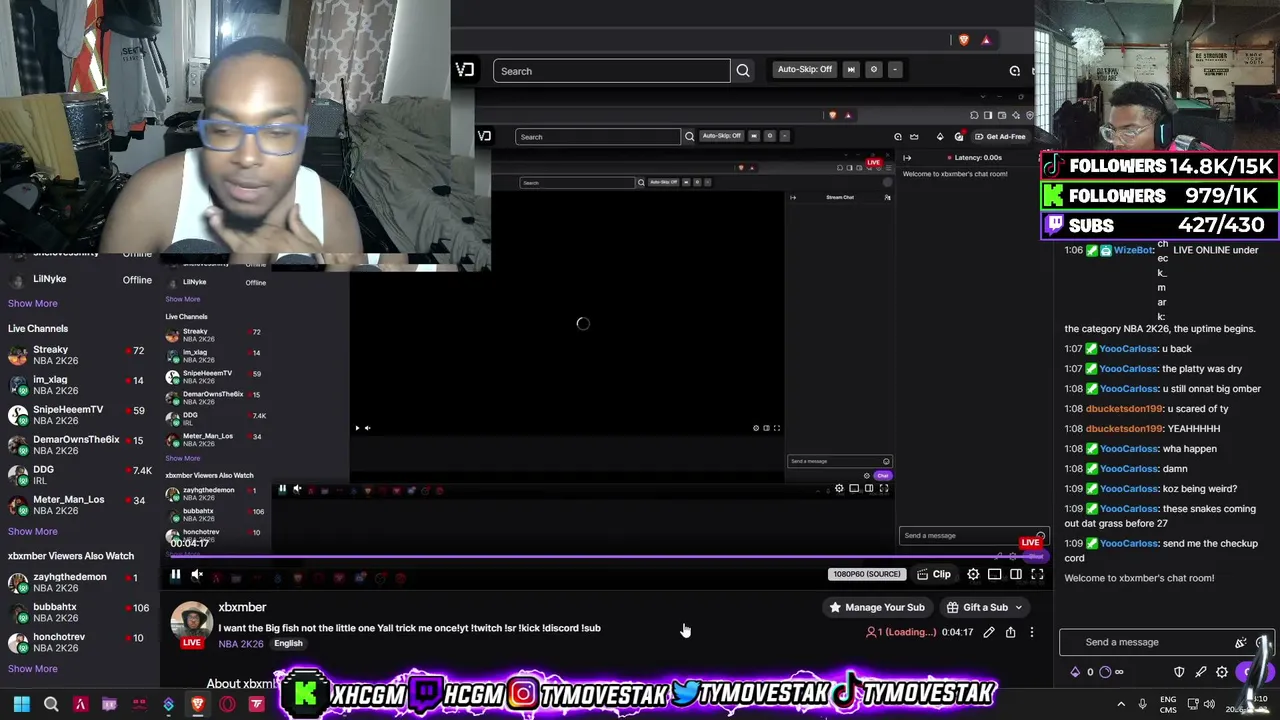Click YoooCarloss username on 'u back' message
The width and height of the screenshot is (1280, 720).
[x=1128, y=349]
